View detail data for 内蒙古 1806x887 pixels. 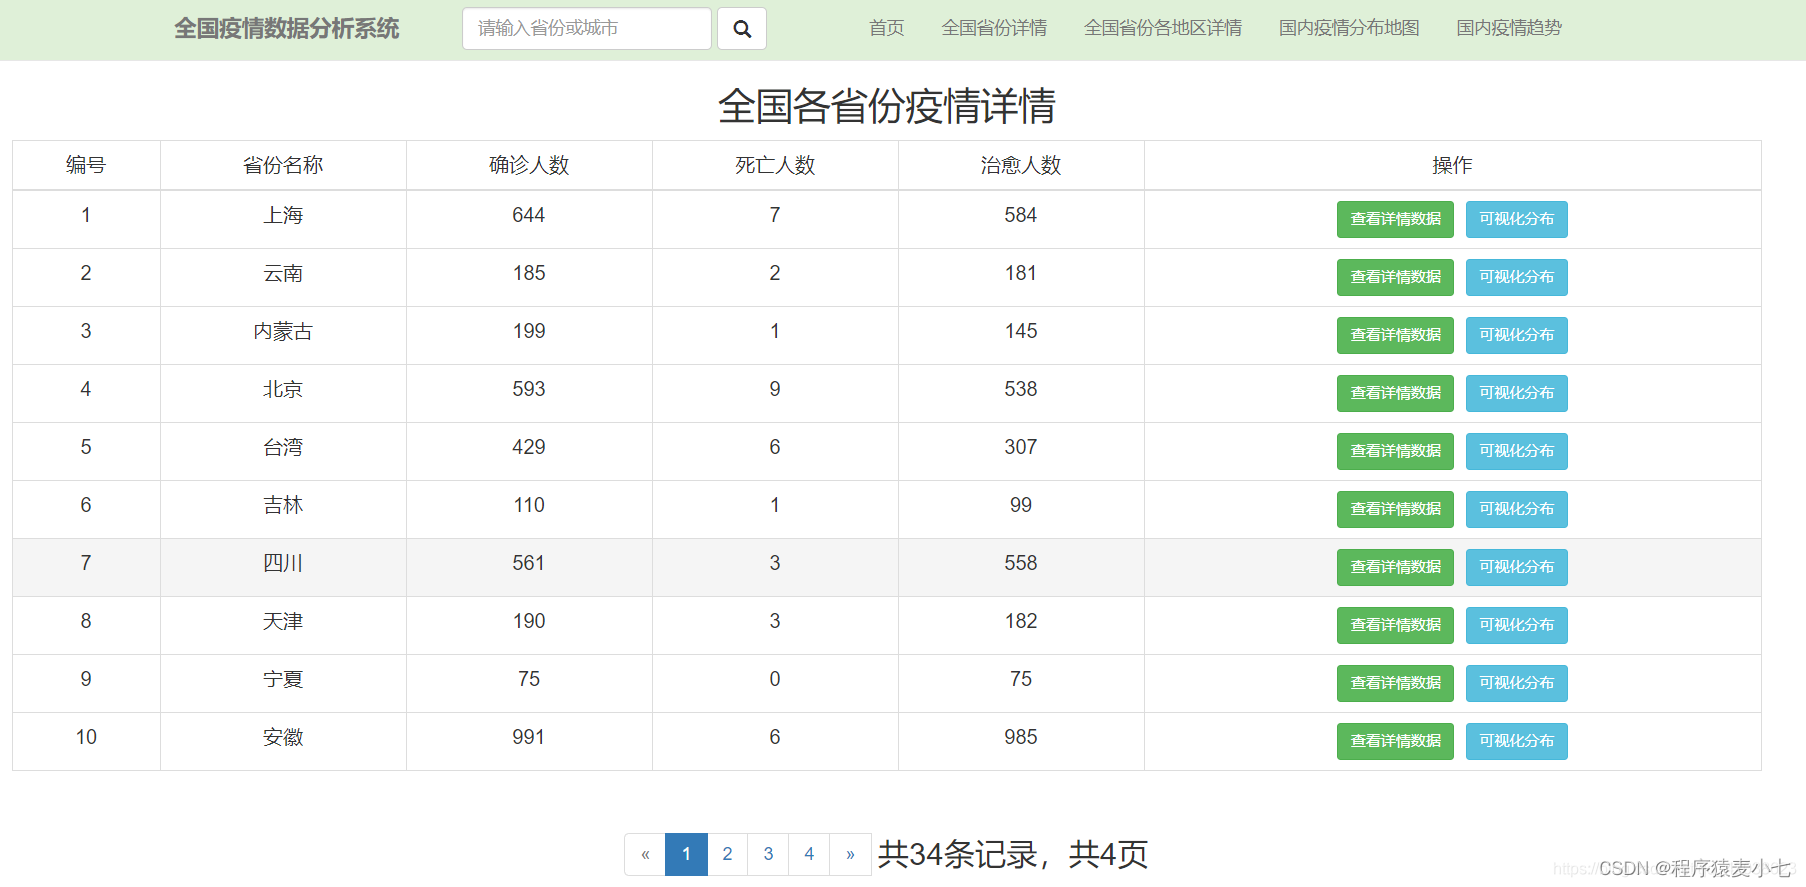point(1395,336)
